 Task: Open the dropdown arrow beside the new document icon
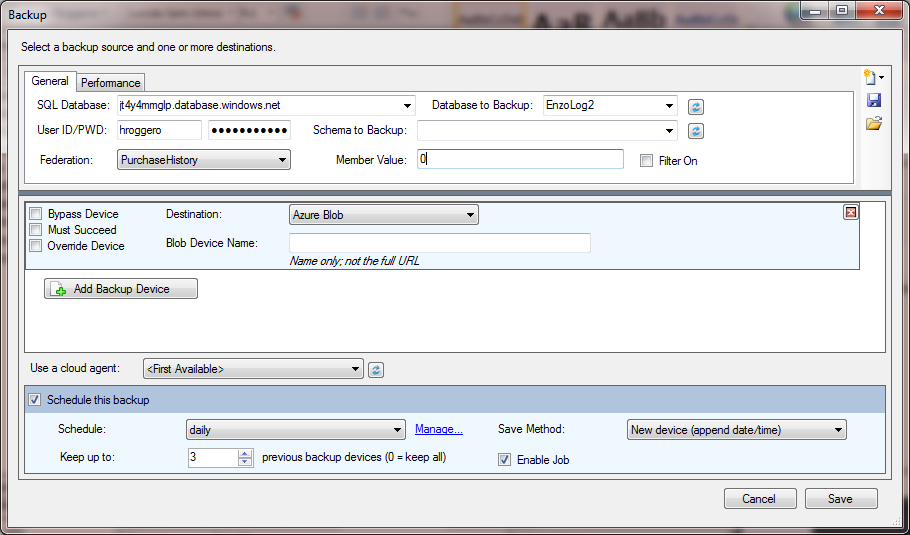point(881,78)
